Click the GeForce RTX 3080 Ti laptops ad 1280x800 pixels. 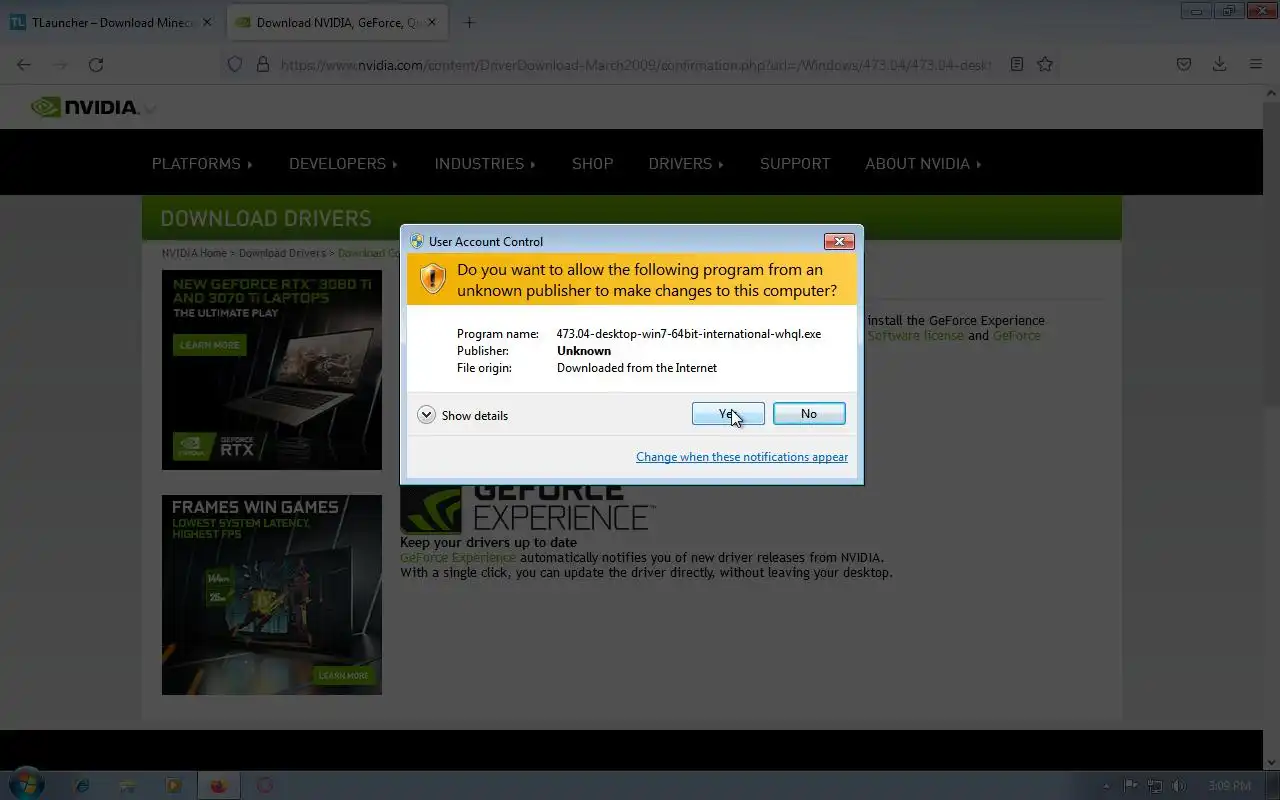[x=272, y=370]
